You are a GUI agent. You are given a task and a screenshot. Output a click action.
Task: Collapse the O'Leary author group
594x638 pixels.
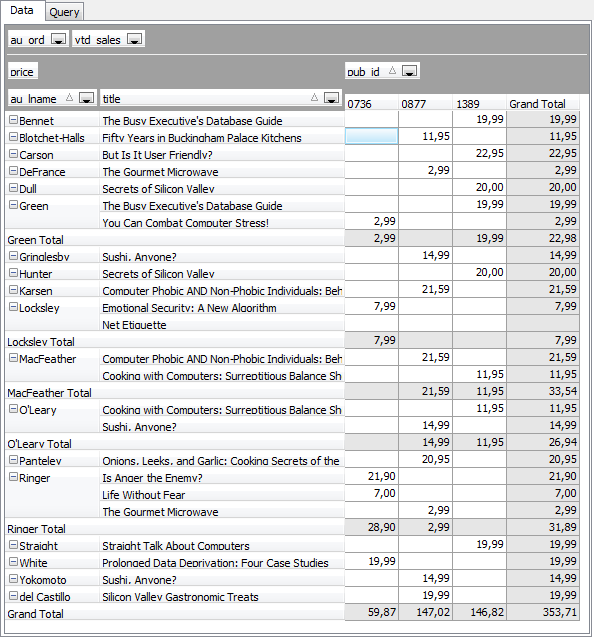point(13,409)
